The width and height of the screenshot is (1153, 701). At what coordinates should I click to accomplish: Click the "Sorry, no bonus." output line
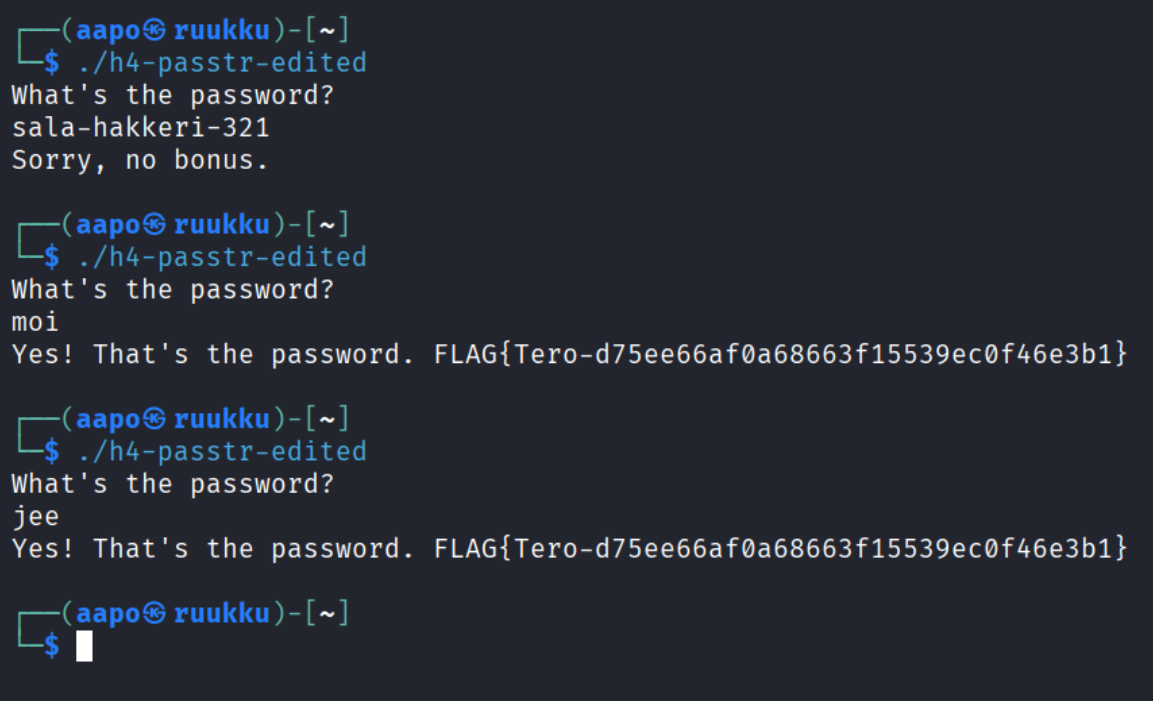click(x=141, y=160)
